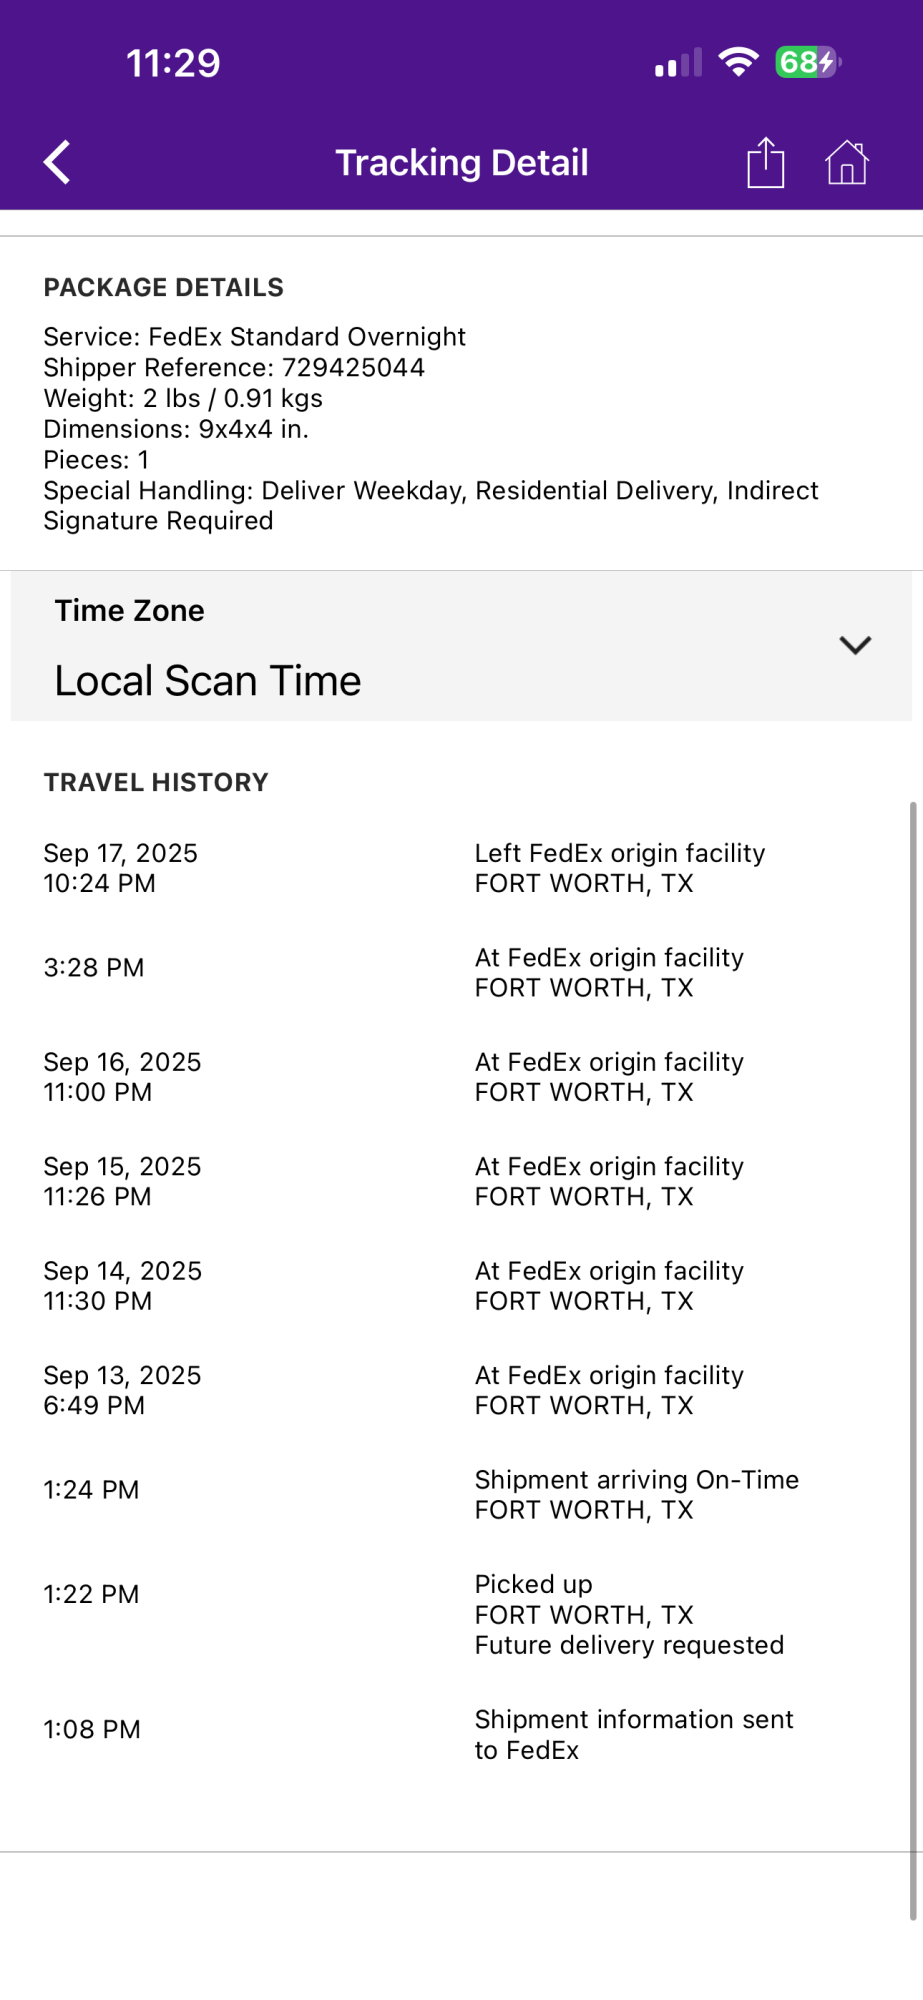Tap Shipment information sent to FedEx entry
923x2000 pixels.
(633, 1734)
